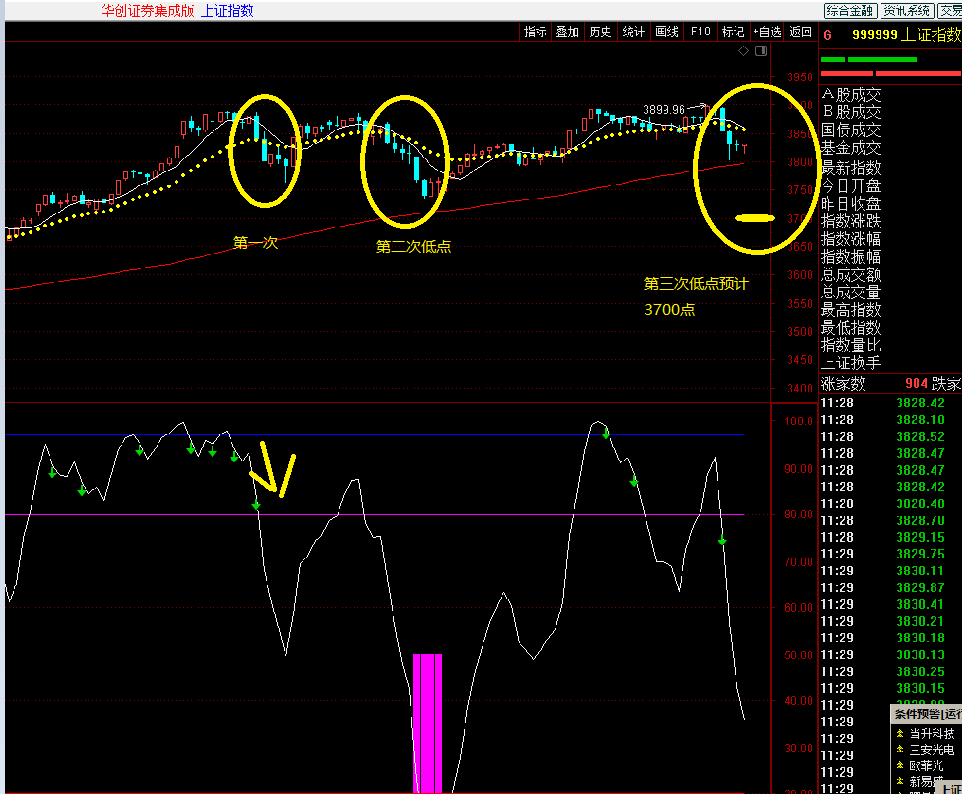The width and height of the screenshot is (962, 794).
Task: Click the alert arrow icon beside 三安光电
Action: click(x=900, y=749)
